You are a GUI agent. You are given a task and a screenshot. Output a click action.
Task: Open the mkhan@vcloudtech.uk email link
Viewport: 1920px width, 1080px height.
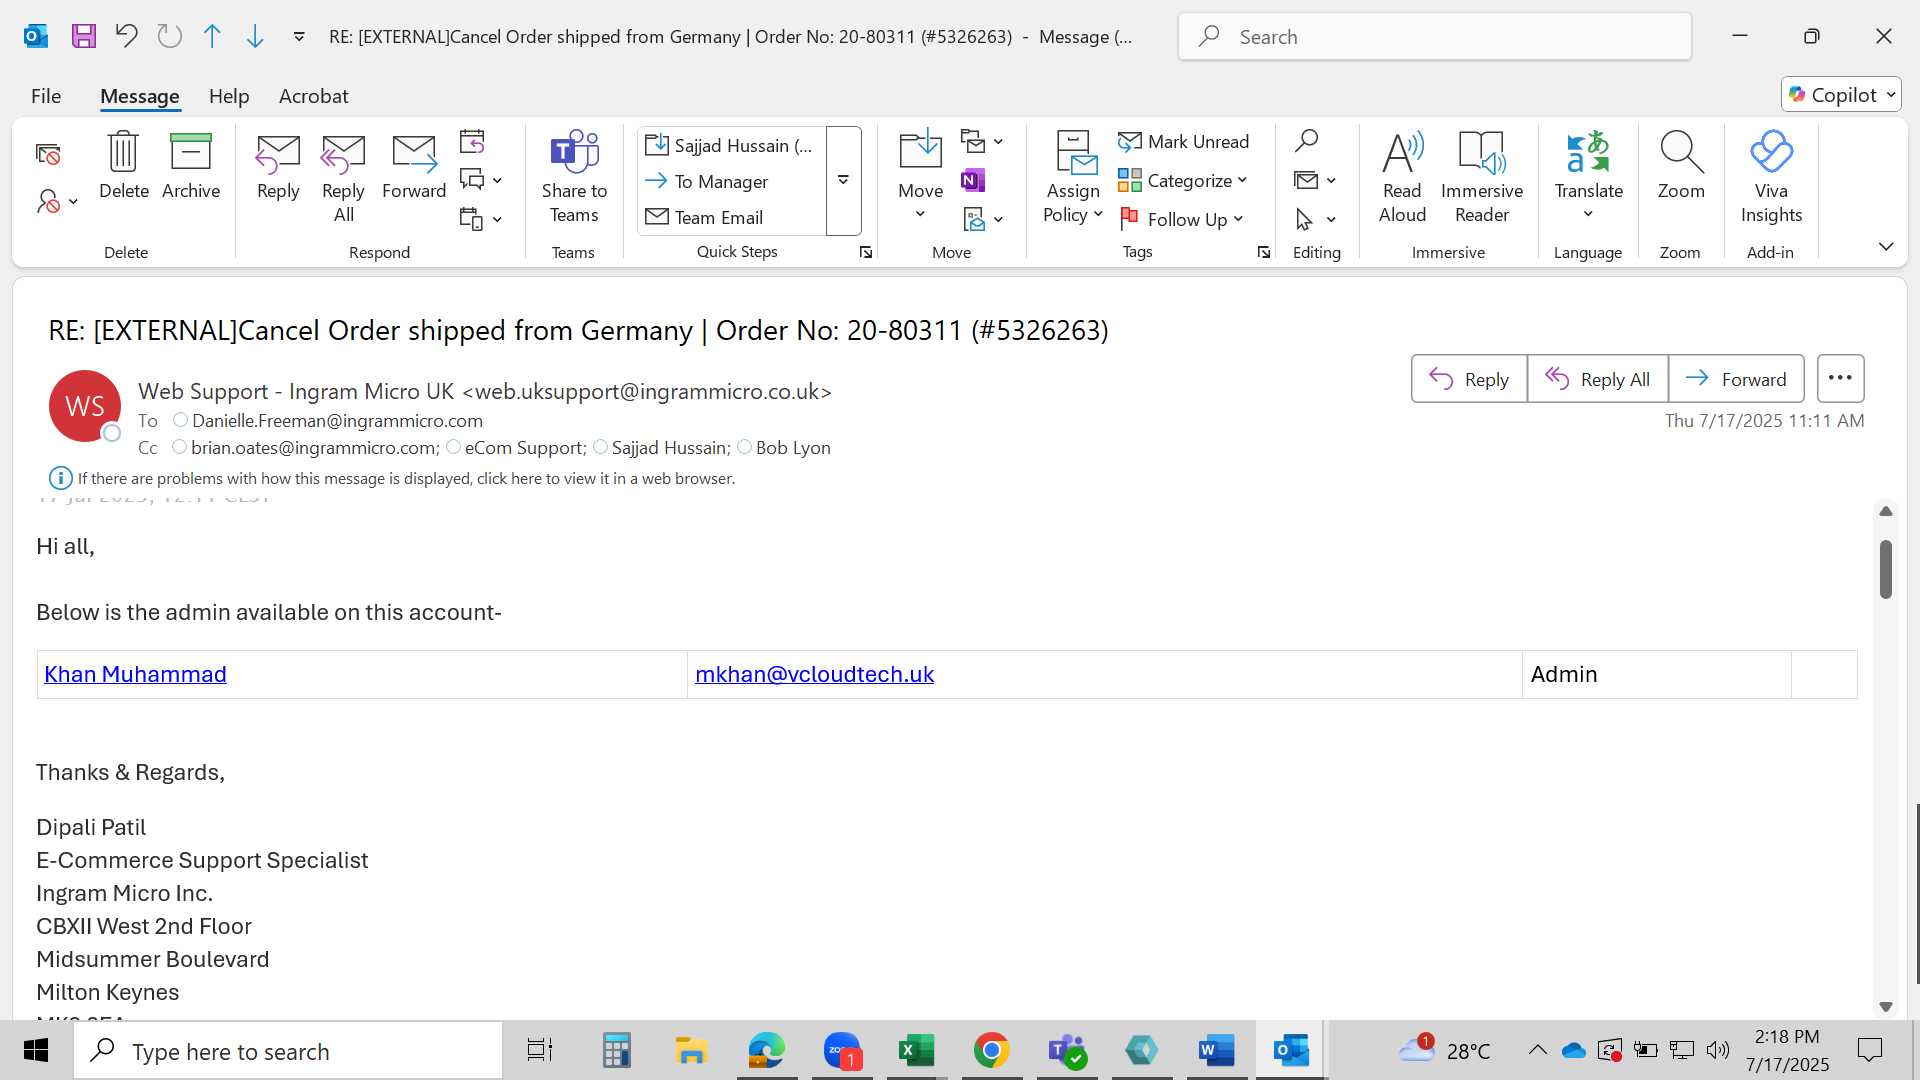tap(814, 675)
